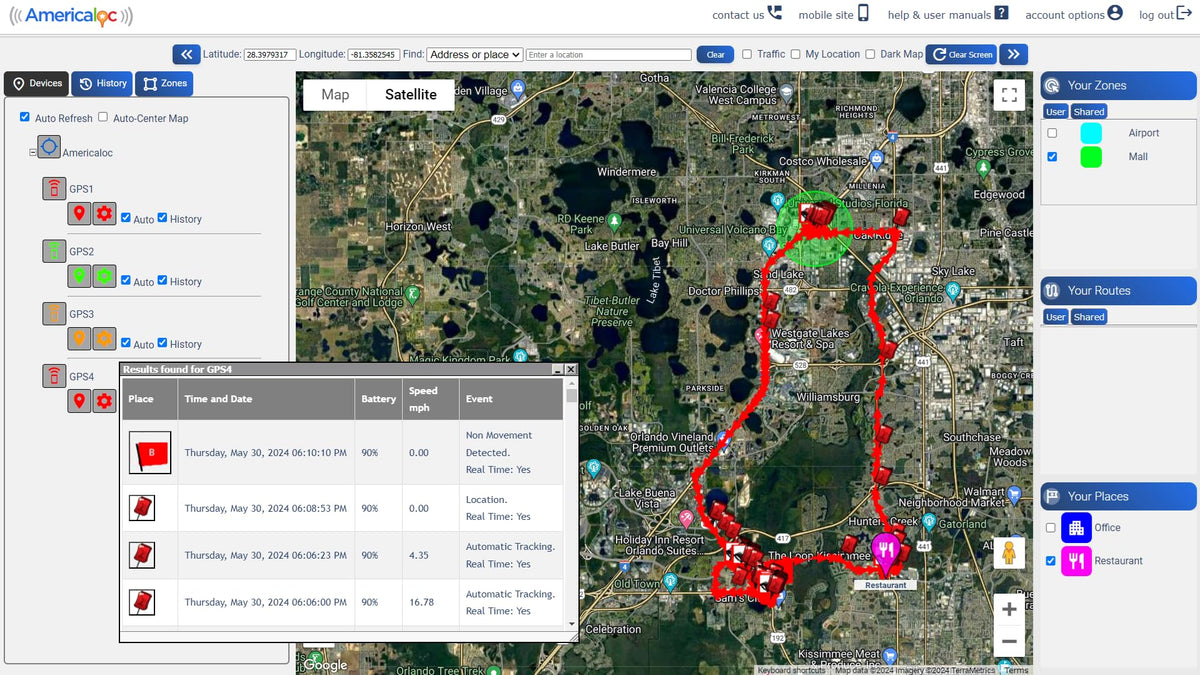Switch to the Zones tab
1200x675 pixels.
pos(164,84)
